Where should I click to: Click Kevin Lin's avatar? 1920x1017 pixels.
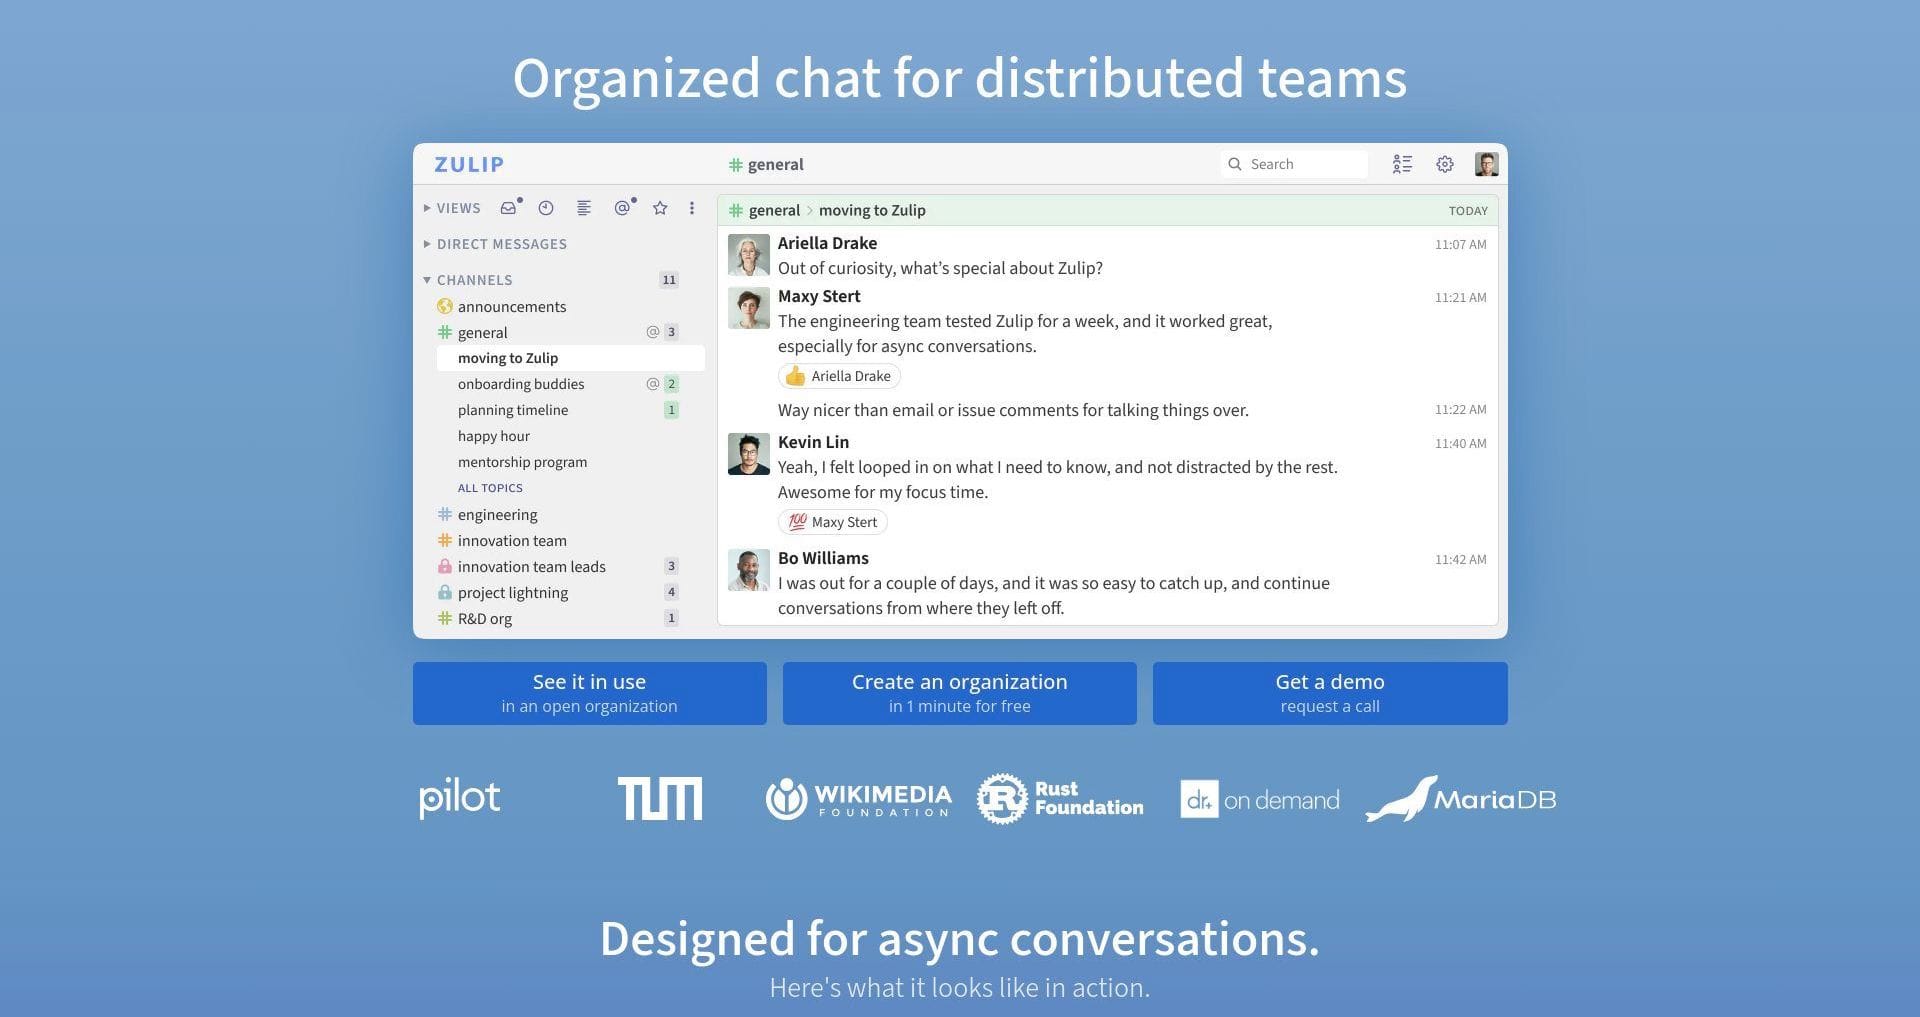click(748, 454)
